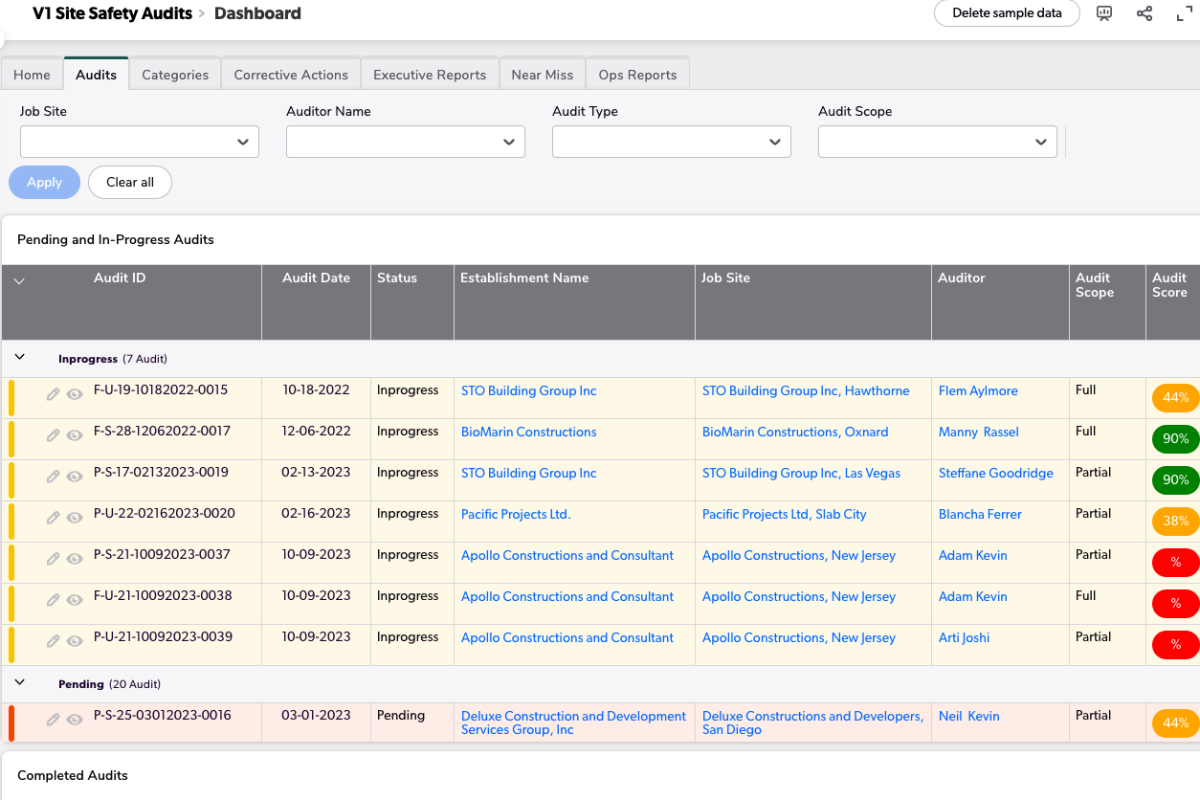Viewport: 1200px width, 800px height.
Task: Edit audit F-U-19-10182022-0015 with pencil icon
Action: click(54, 394)
